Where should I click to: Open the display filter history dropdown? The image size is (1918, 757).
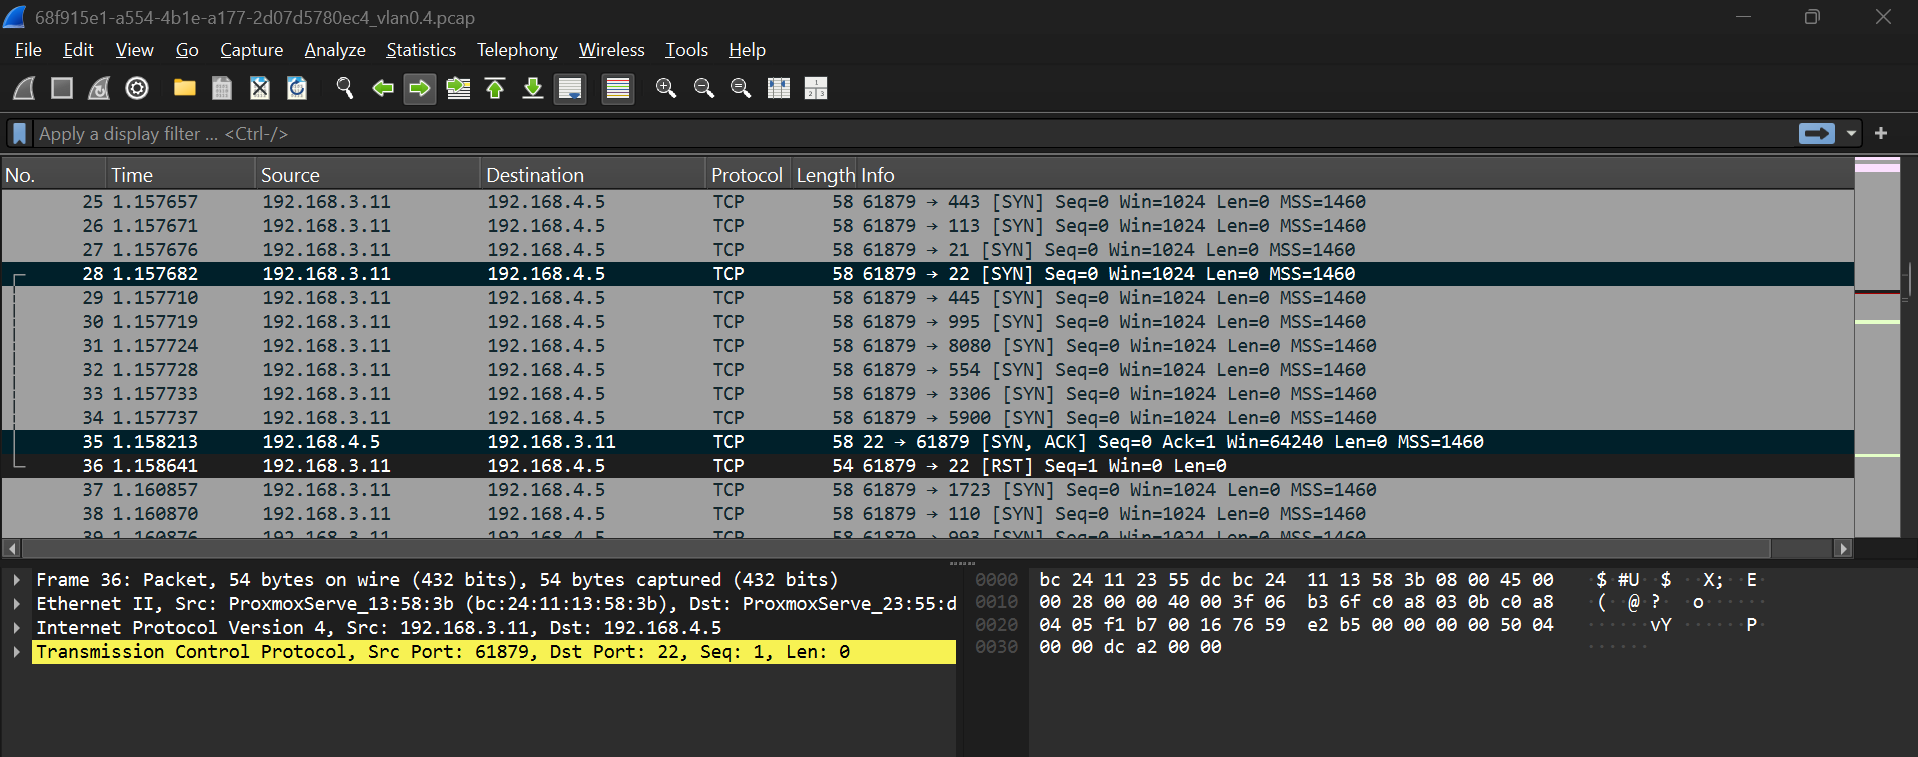pos(1851,133)
